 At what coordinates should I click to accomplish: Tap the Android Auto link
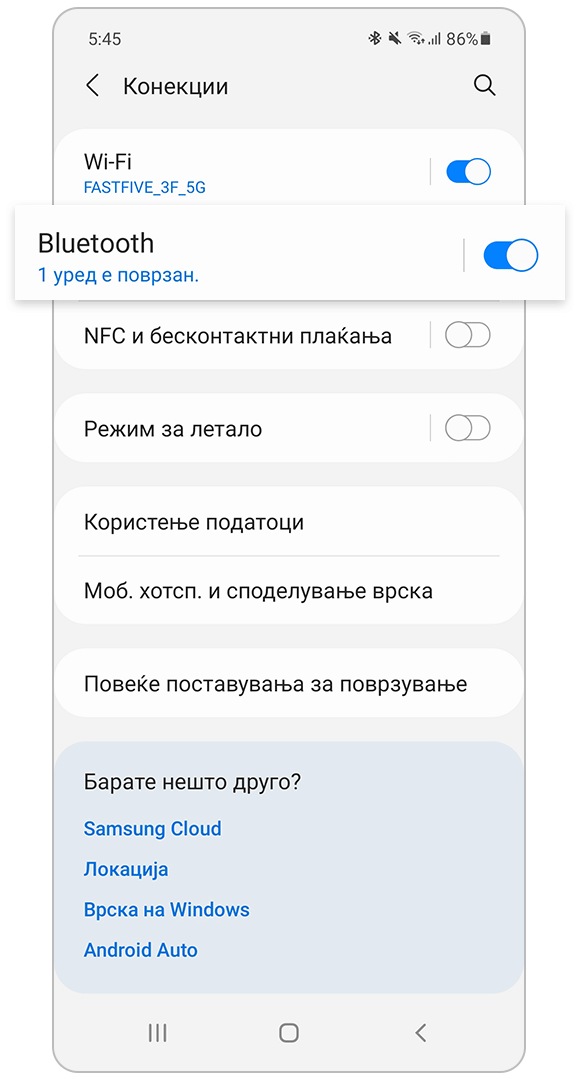point(140,950)
